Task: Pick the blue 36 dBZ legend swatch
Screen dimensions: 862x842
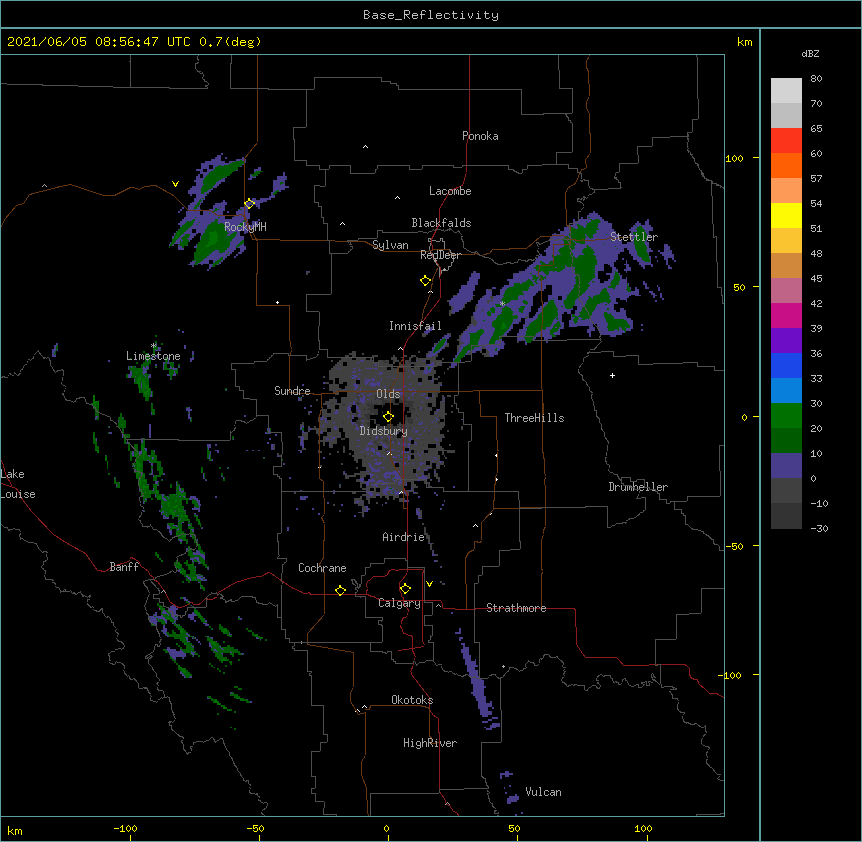Action: click(786, 365)
